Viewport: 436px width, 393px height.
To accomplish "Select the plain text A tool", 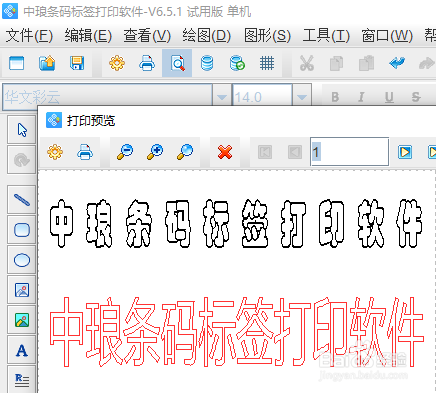I will [x=22, y=350].
